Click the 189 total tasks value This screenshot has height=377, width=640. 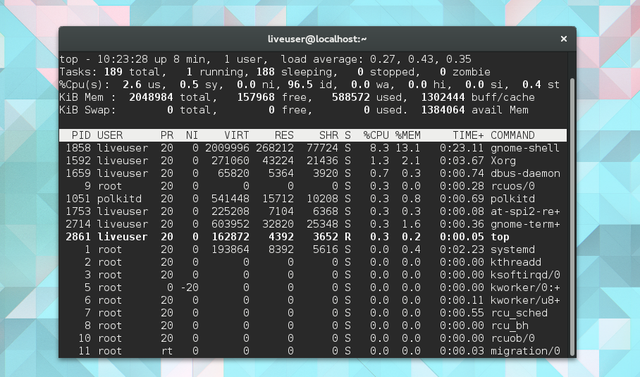pyautogui.click(x=113, y=72)
